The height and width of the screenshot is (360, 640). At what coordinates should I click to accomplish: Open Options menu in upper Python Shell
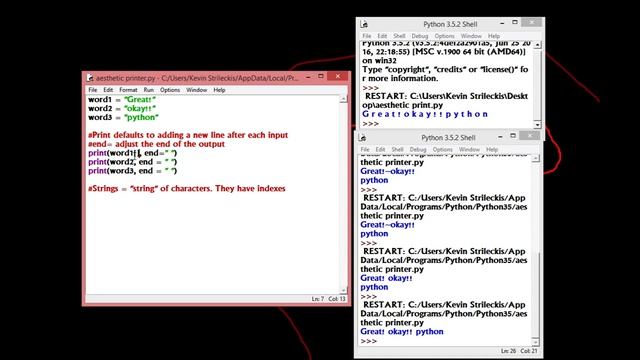[444, 36]
